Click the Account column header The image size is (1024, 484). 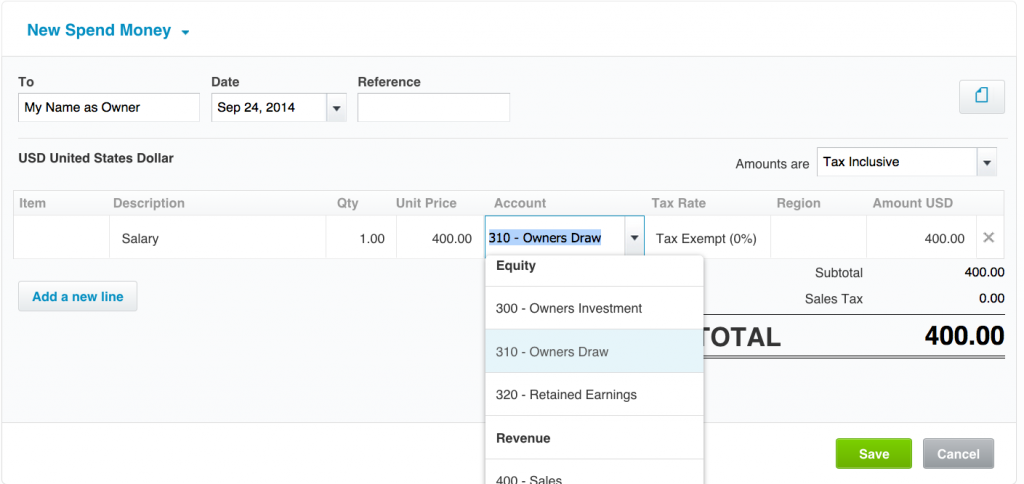pos(520,203)
